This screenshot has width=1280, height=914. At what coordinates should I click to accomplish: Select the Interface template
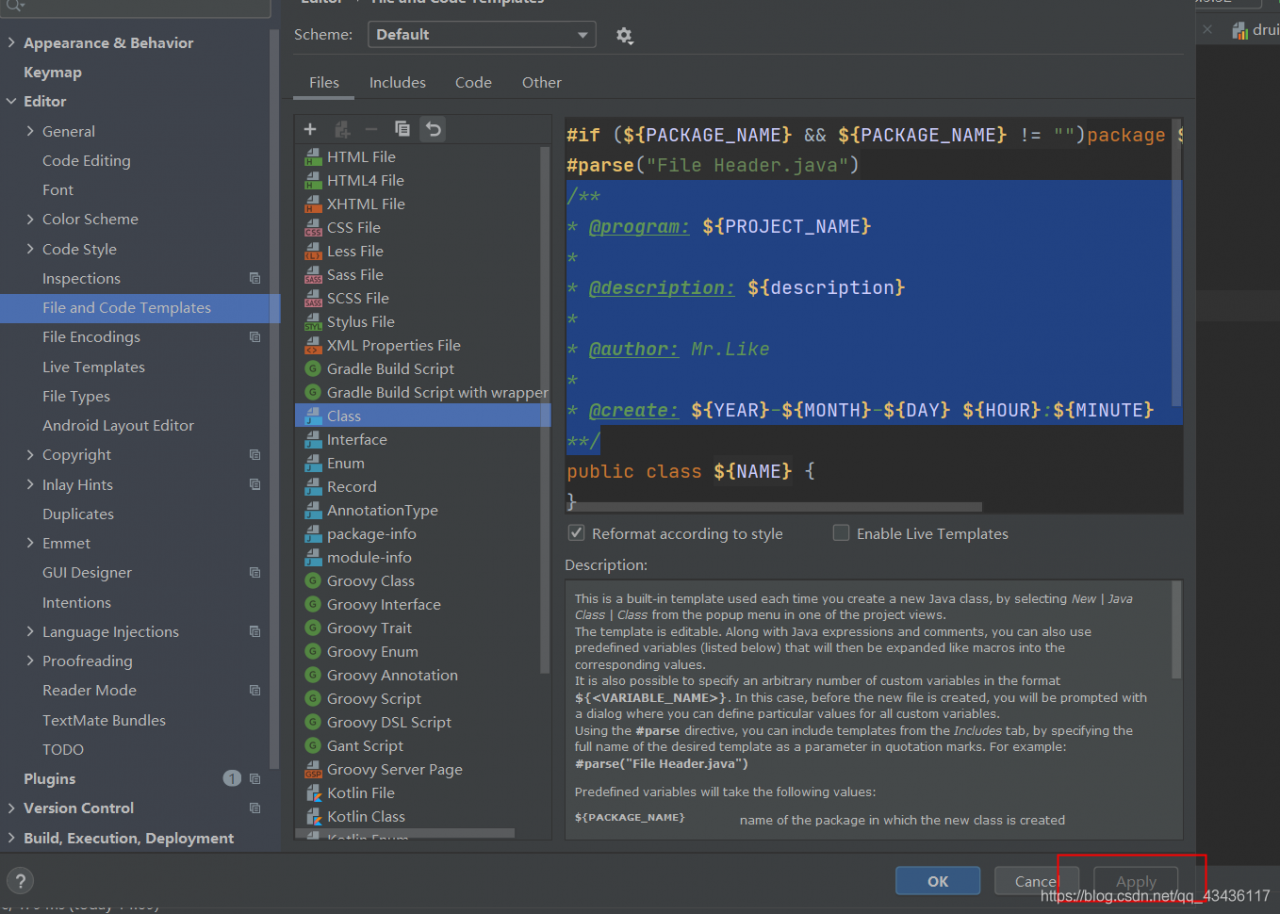pos(357,440)
